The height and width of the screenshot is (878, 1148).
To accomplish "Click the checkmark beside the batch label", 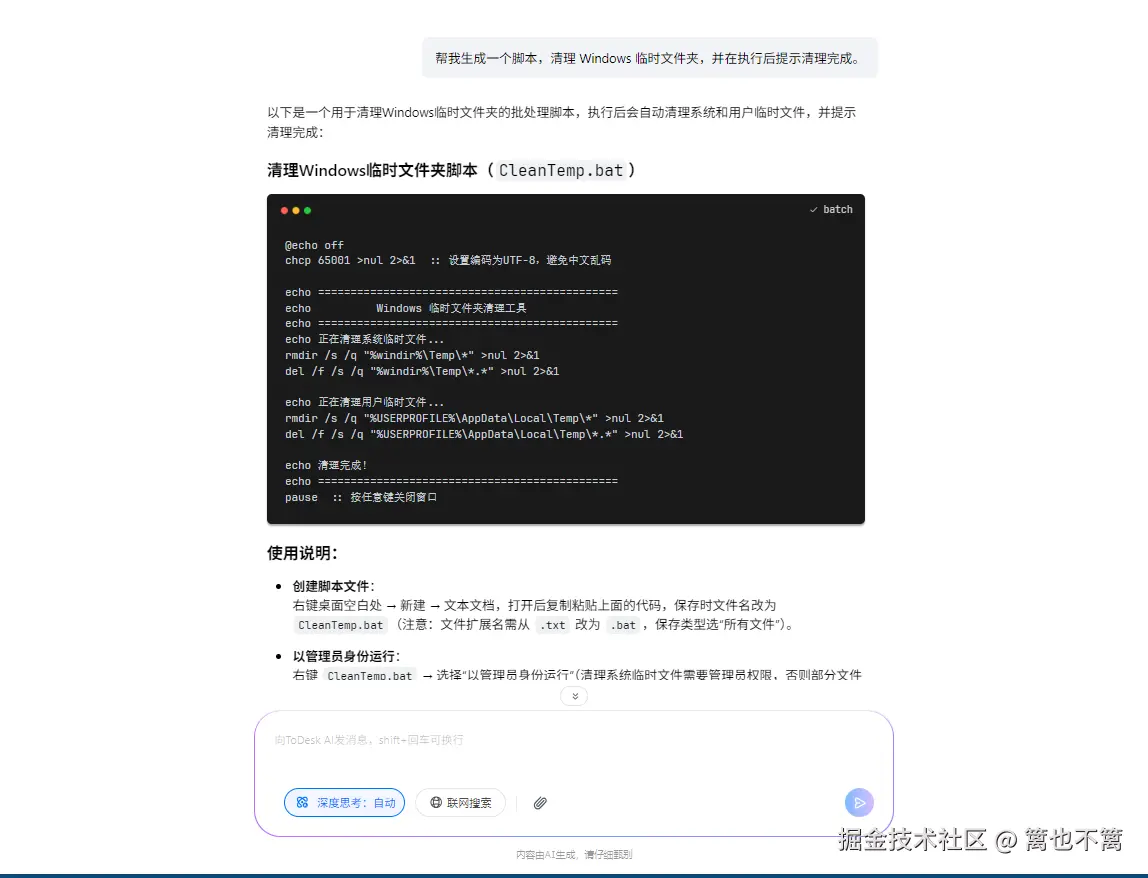I will tap(813, 210).
